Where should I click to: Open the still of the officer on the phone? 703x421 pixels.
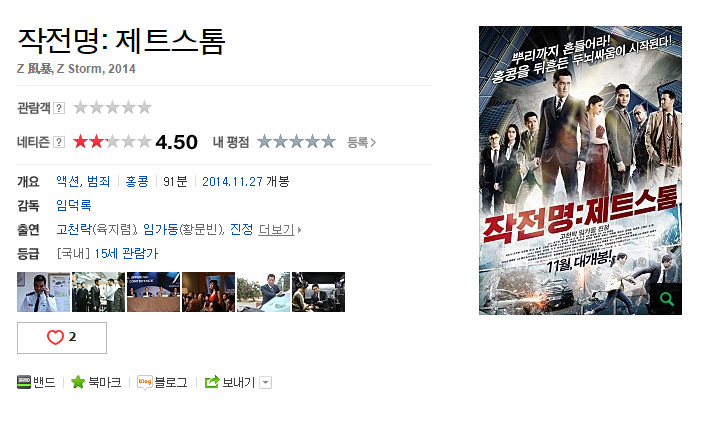(43, 292)
